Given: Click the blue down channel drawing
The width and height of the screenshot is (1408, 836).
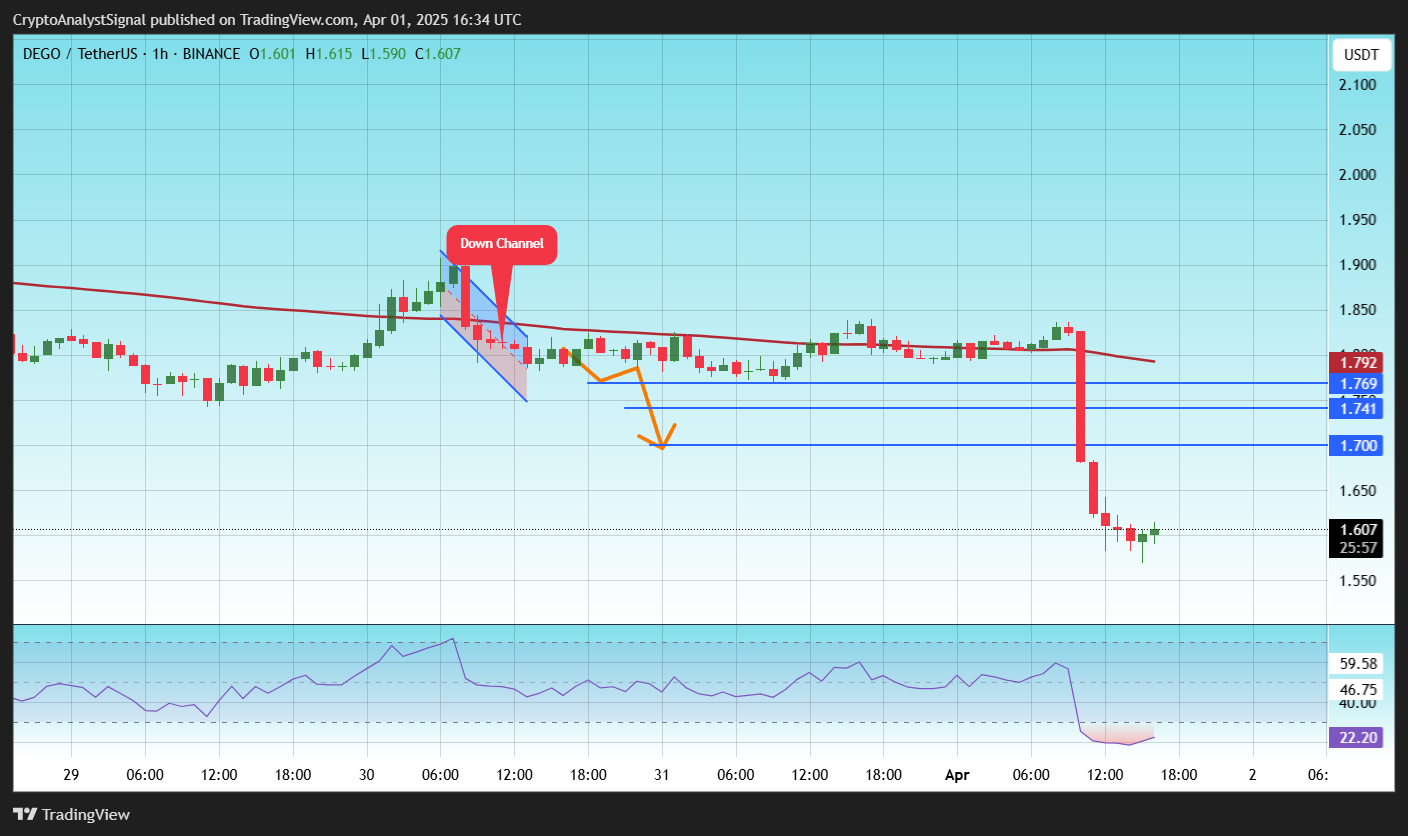Looking at the screenshot, I should [484, 326].
